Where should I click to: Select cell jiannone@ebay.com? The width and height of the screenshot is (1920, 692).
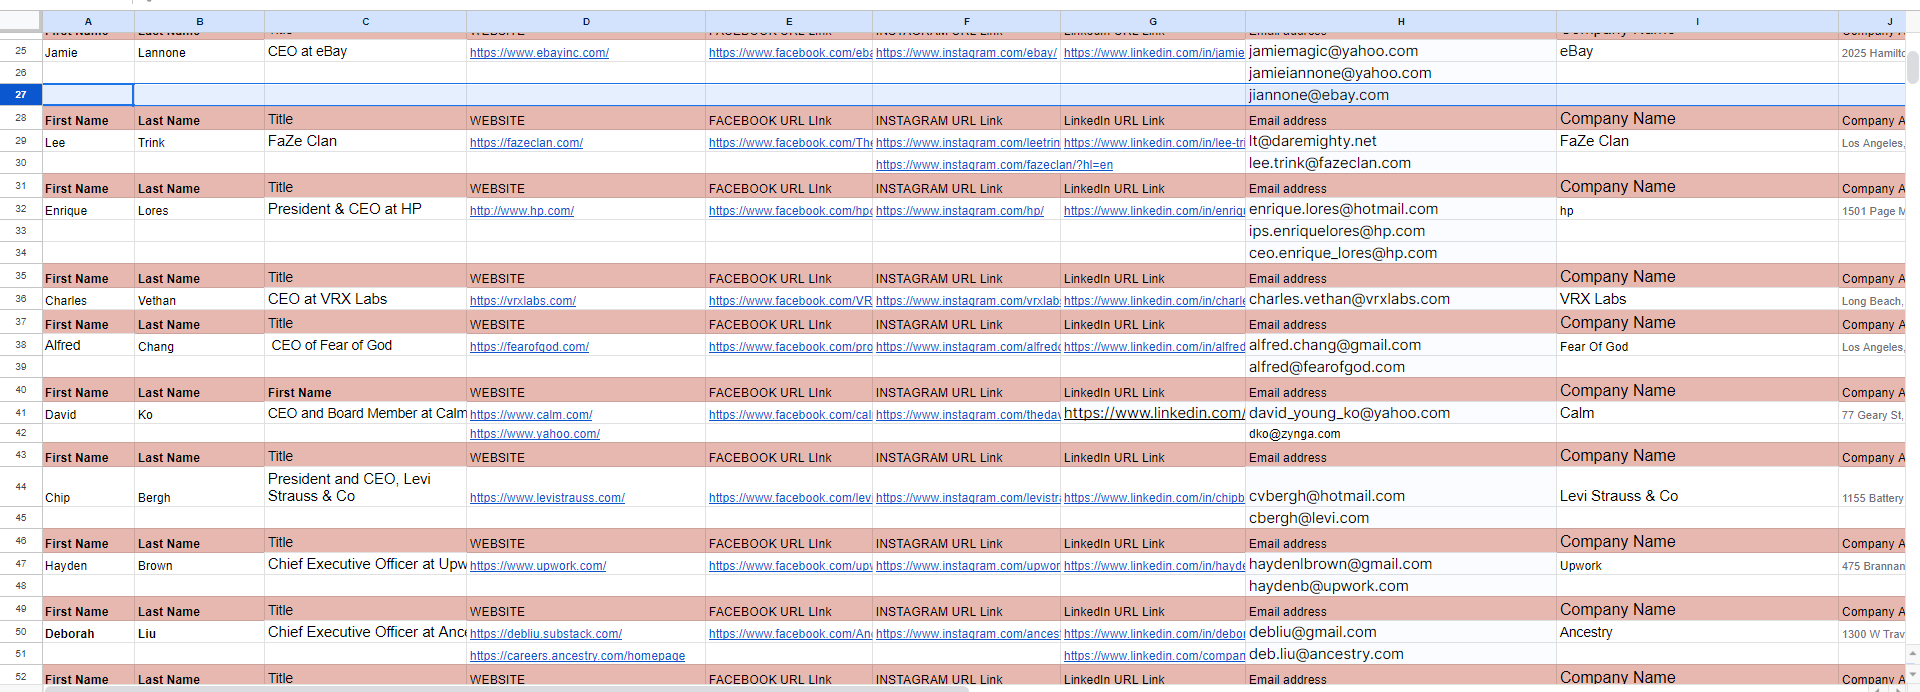(1401, 95)
